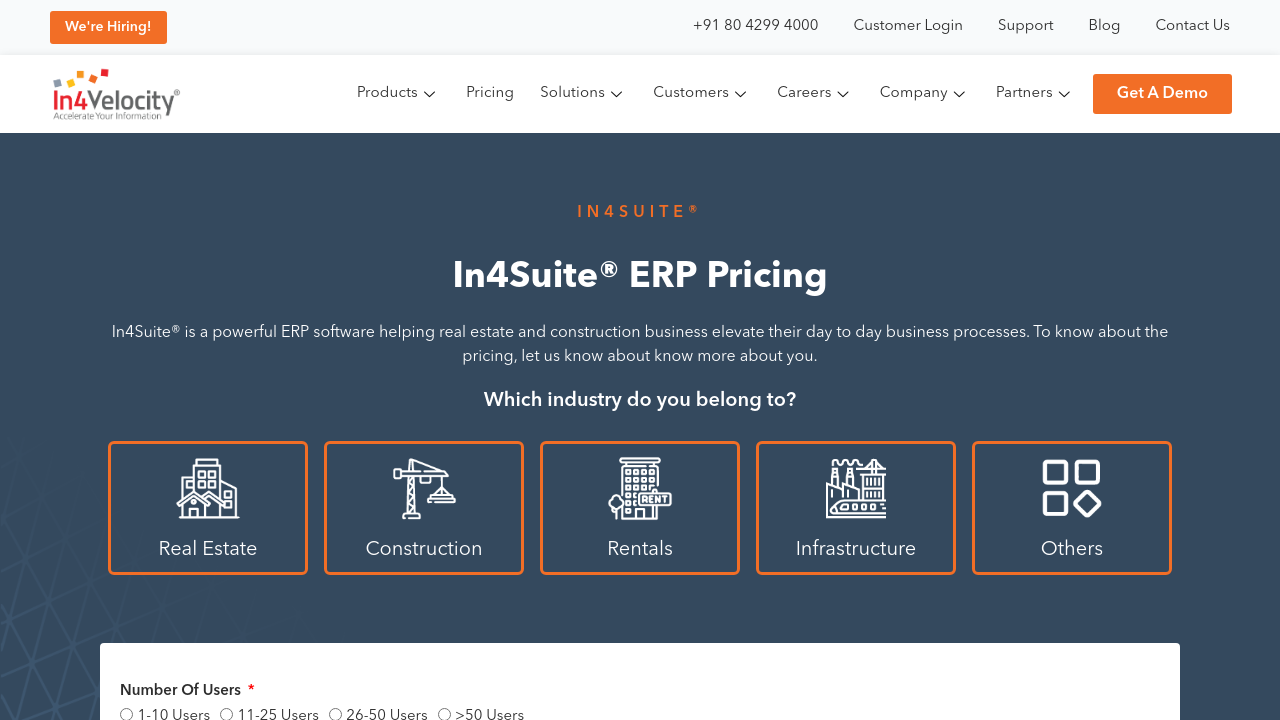Viewport: 1280px width, 720px height.
Task: Call the +91 80 4299 4000 number
Action: [x=756, y=26]
